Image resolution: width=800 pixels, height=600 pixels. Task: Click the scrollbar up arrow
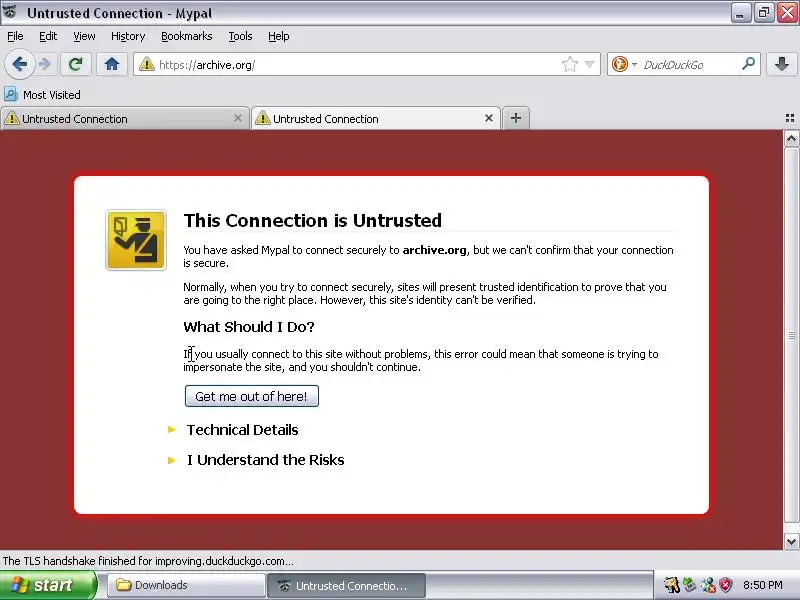point(791,139)
